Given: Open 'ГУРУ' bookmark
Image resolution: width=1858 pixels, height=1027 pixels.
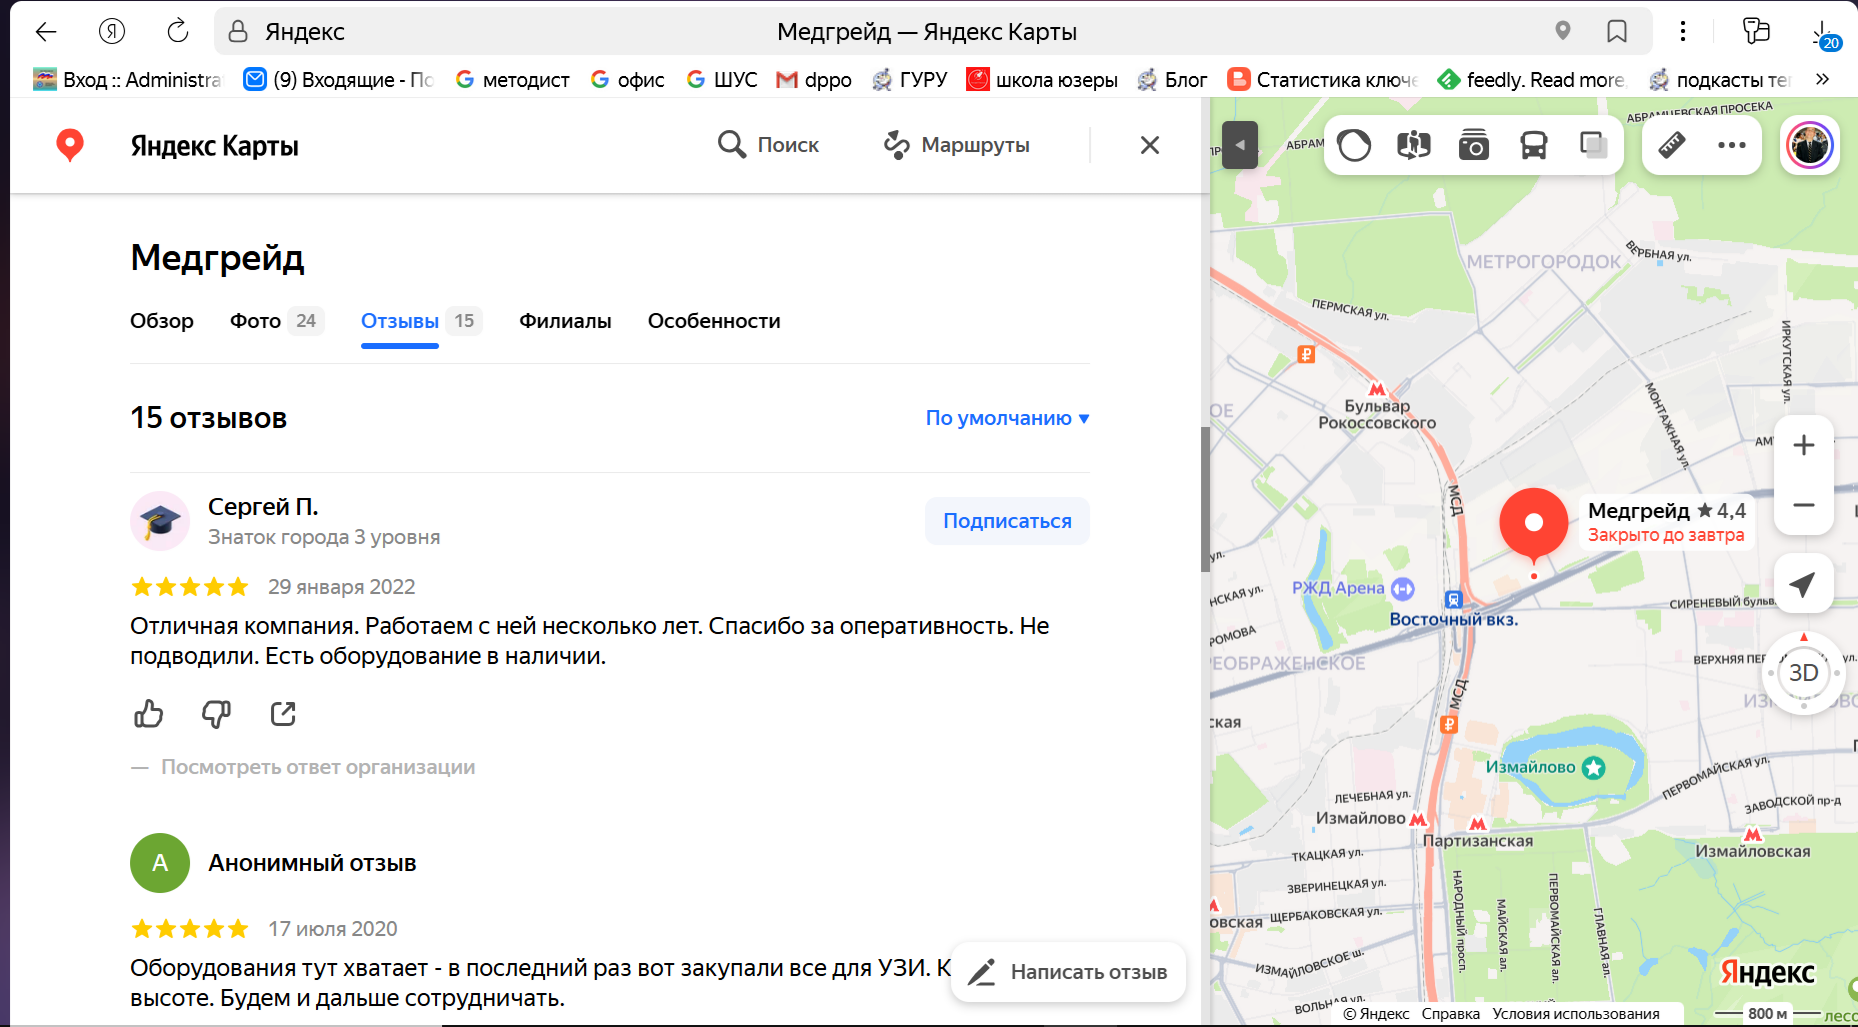Looking at the screenshot, I should tap(909, 80).
